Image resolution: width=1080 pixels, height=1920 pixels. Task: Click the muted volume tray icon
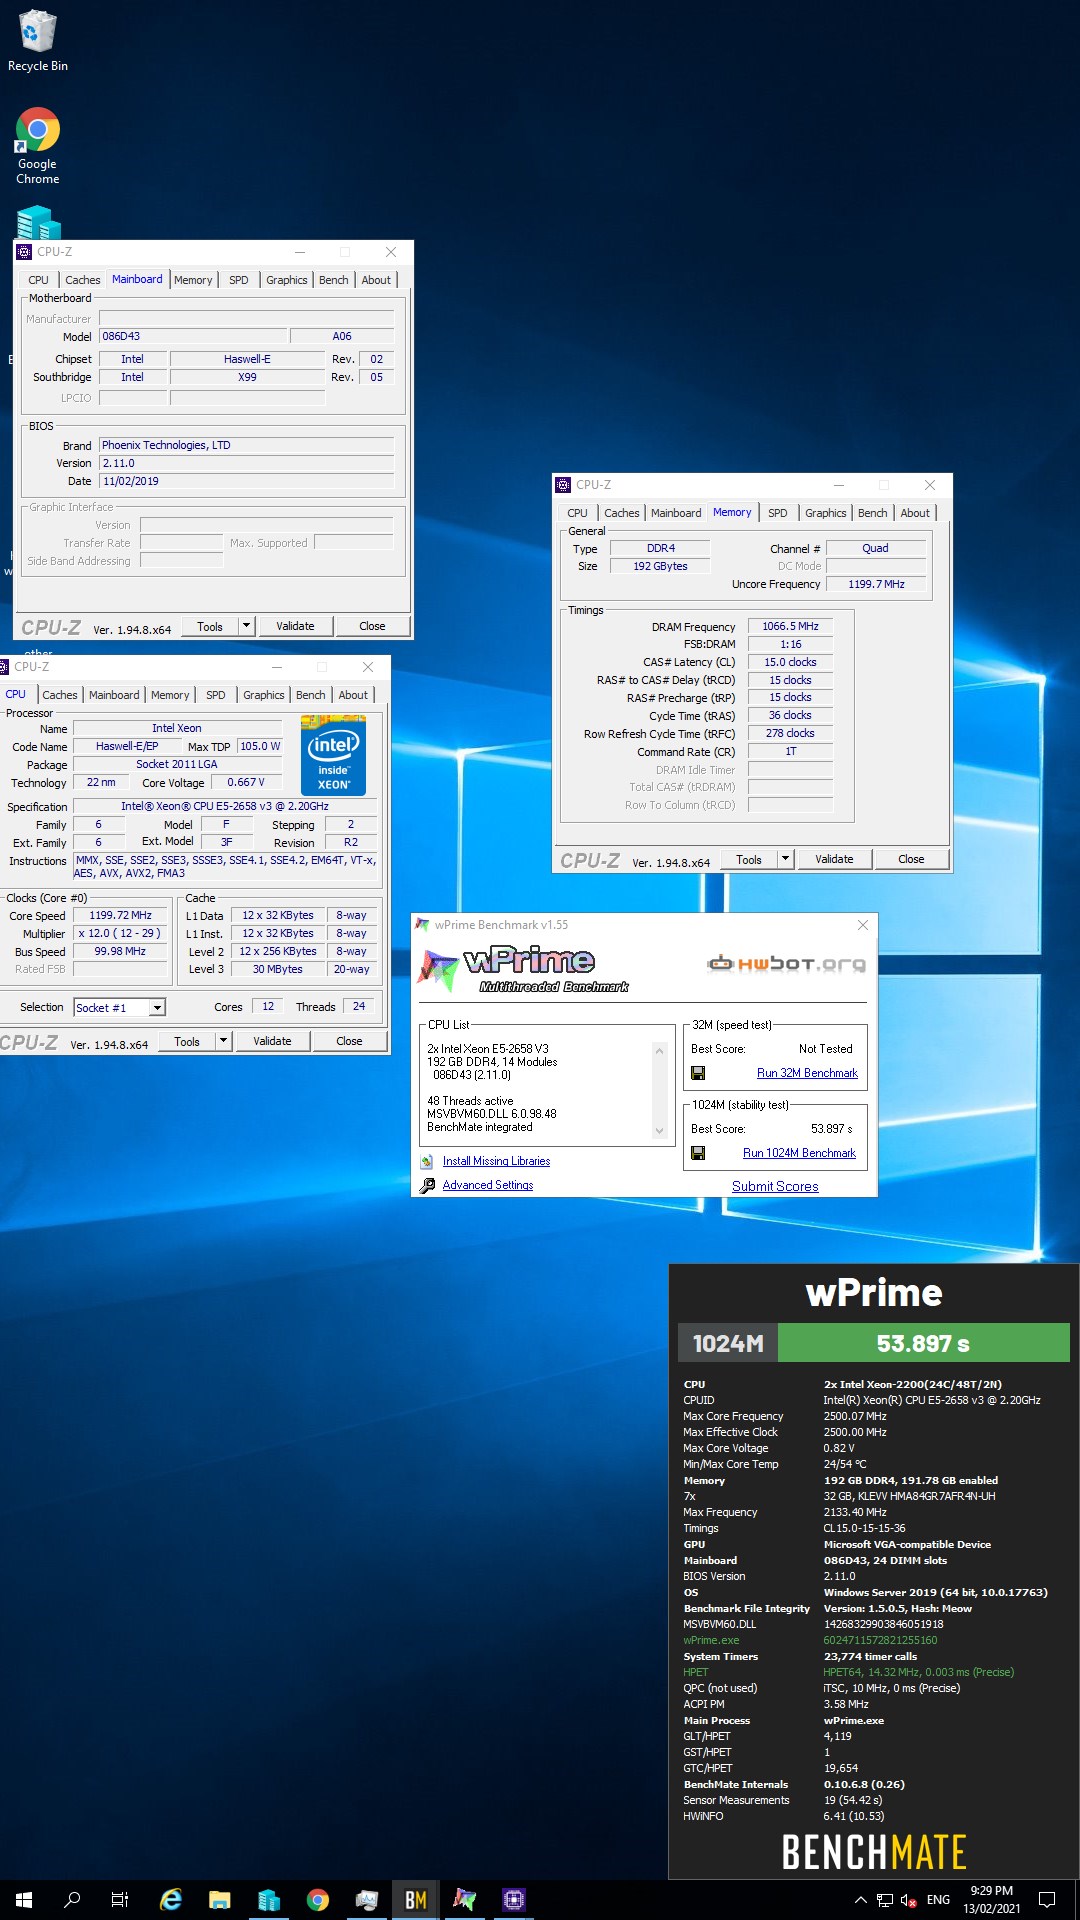coord(908,1900)
